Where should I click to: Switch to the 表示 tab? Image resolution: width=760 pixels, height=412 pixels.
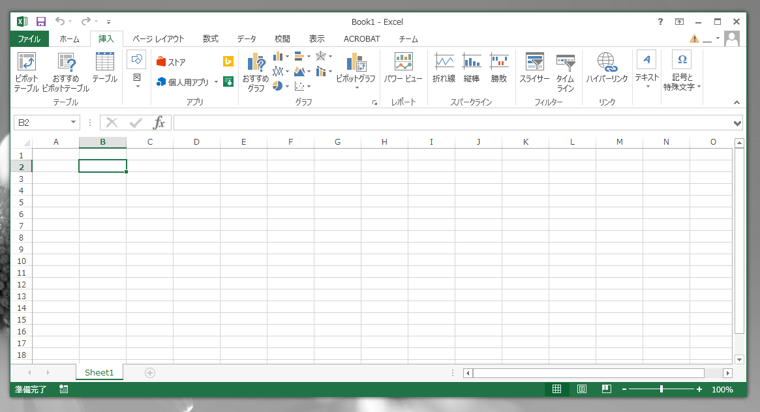[x=317, y=39]
